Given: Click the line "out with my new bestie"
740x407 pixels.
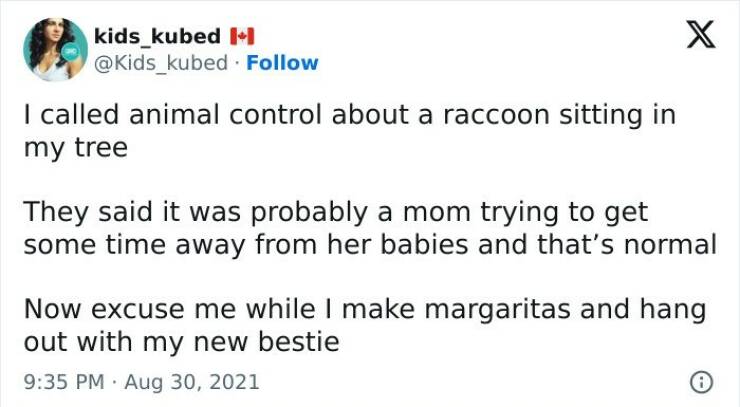Looking at the screenshot, I should point(181,341).
